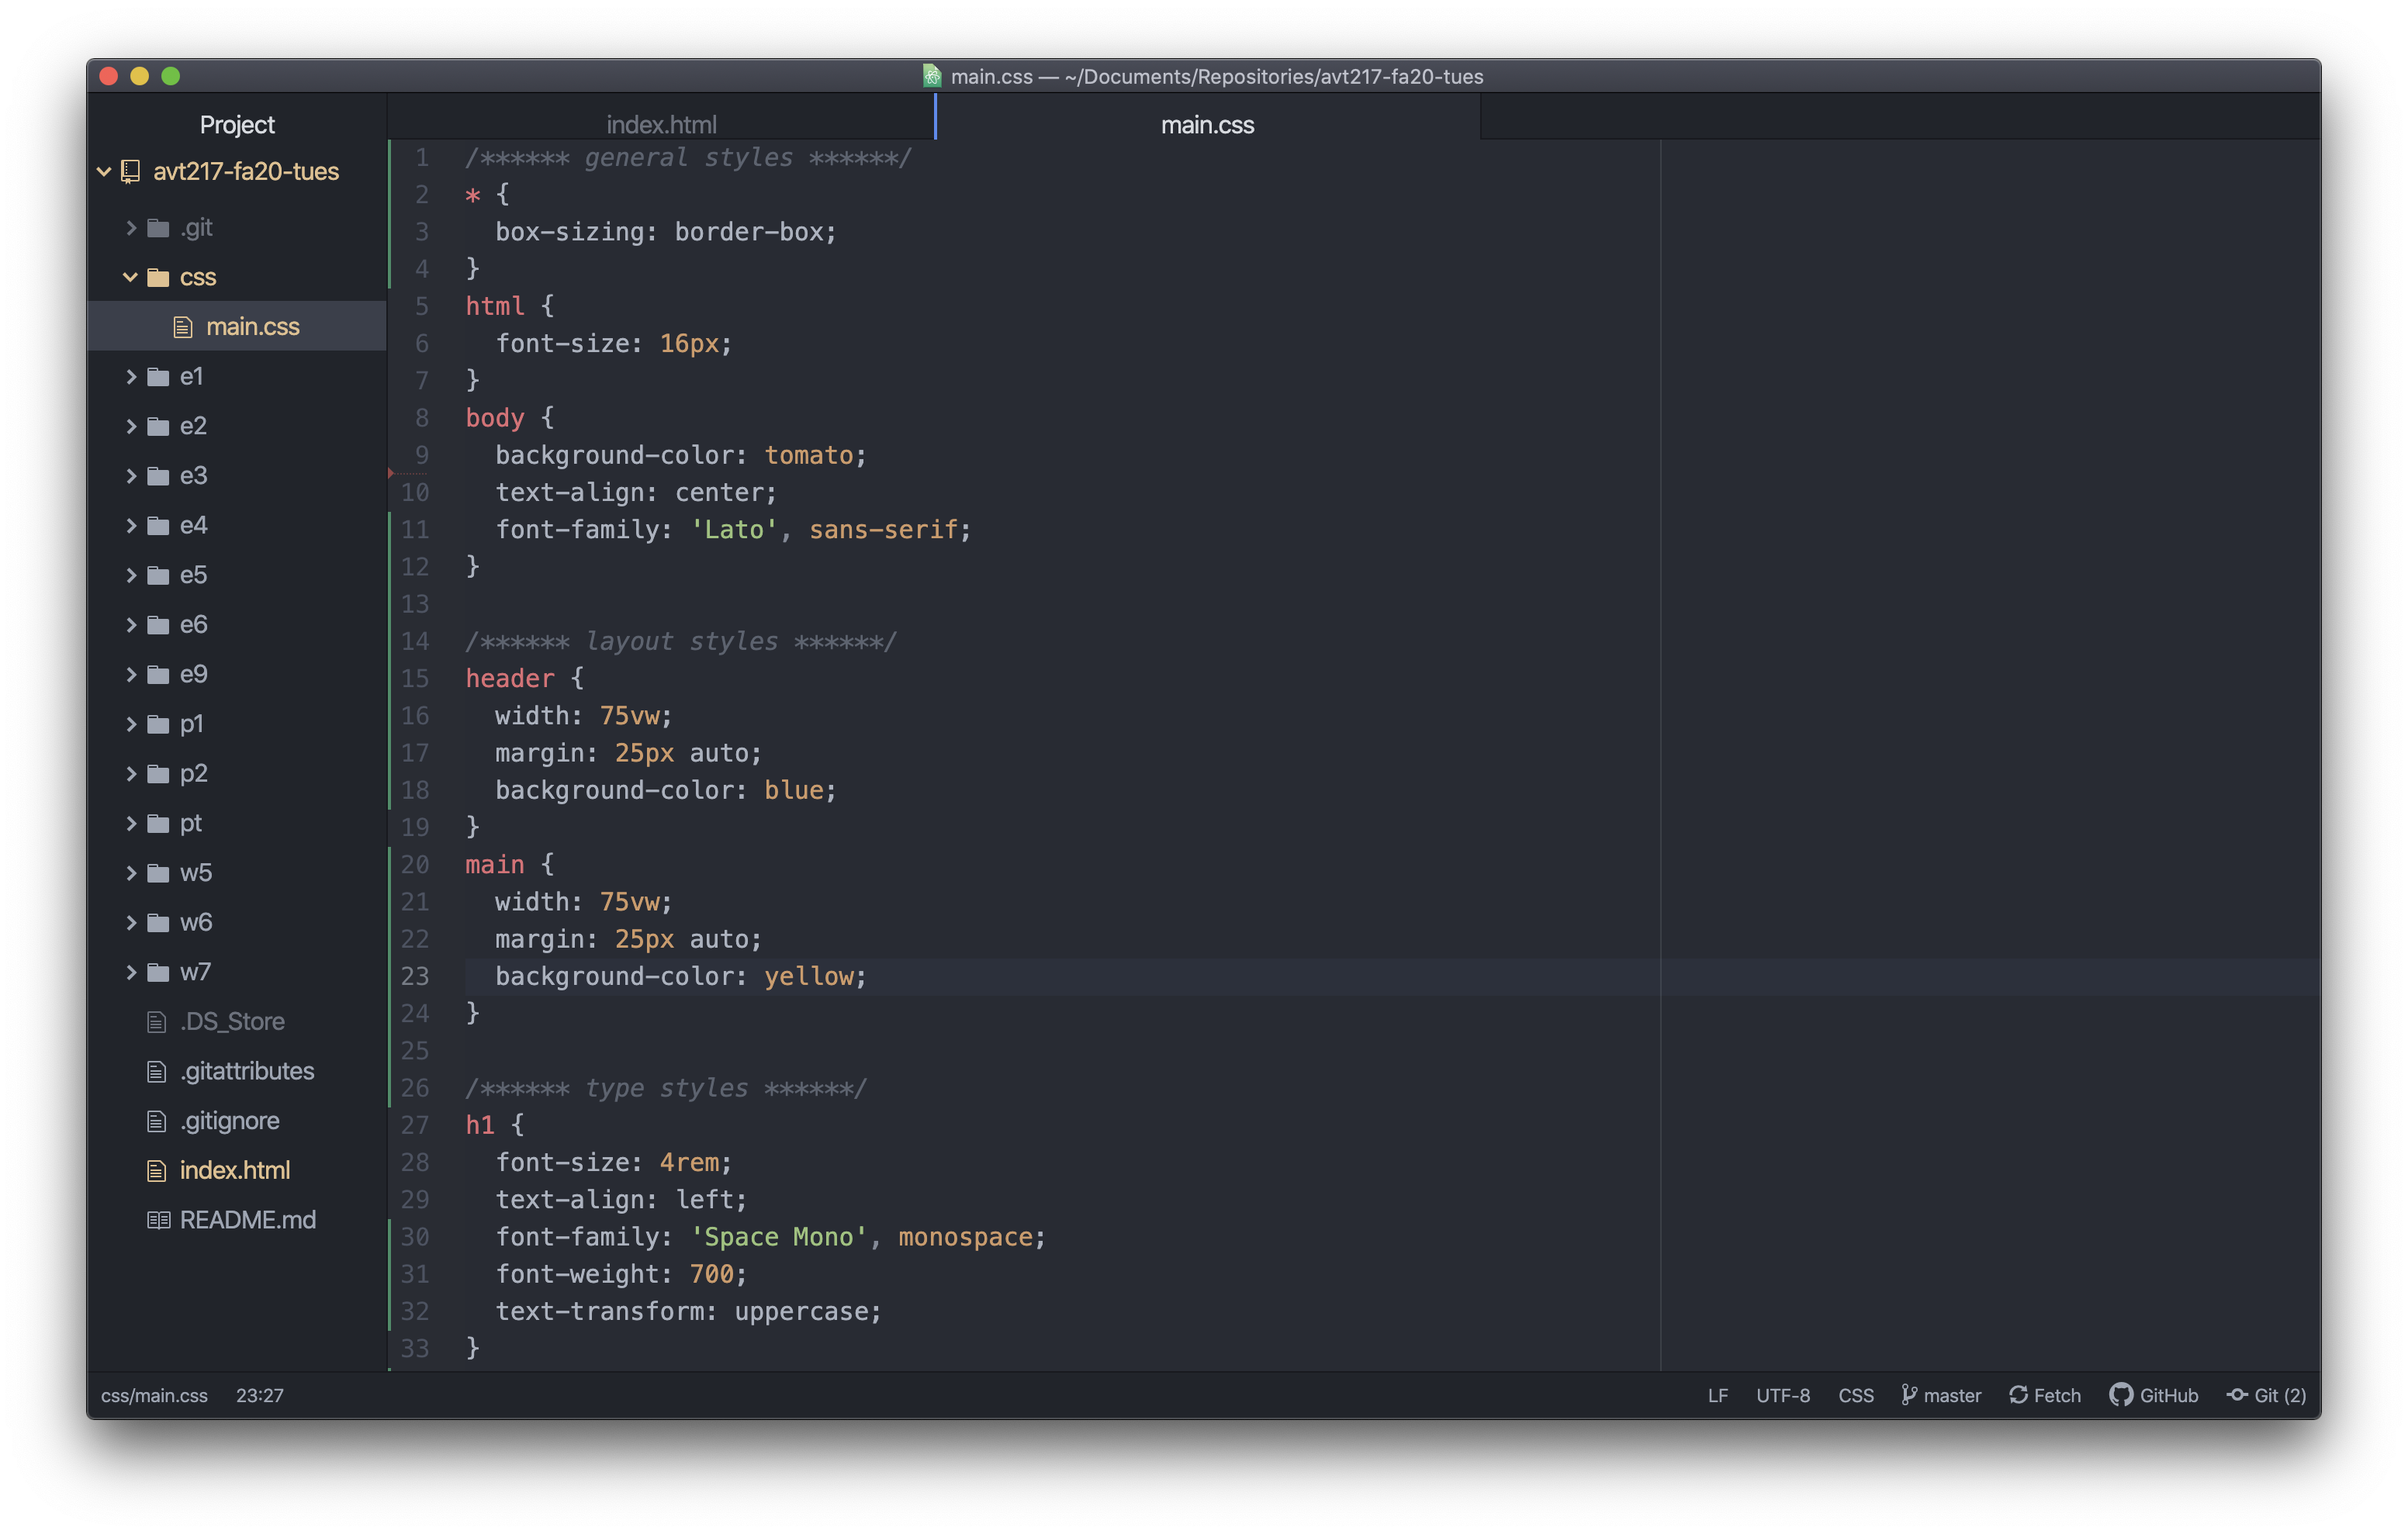
Task: Click the pt folder icon
Action: pyautogui.click(x=158, y=823)
